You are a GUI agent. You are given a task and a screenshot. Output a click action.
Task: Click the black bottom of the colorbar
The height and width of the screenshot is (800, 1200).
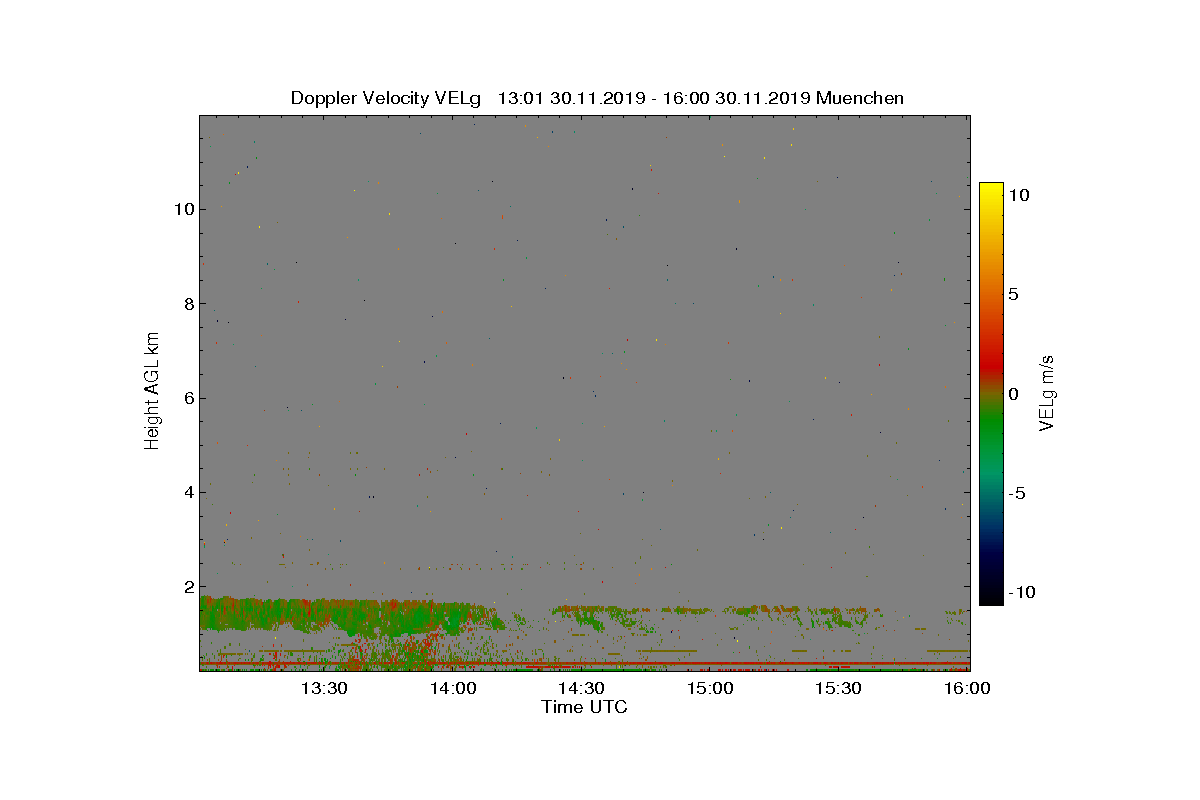(x=991, y=594)
